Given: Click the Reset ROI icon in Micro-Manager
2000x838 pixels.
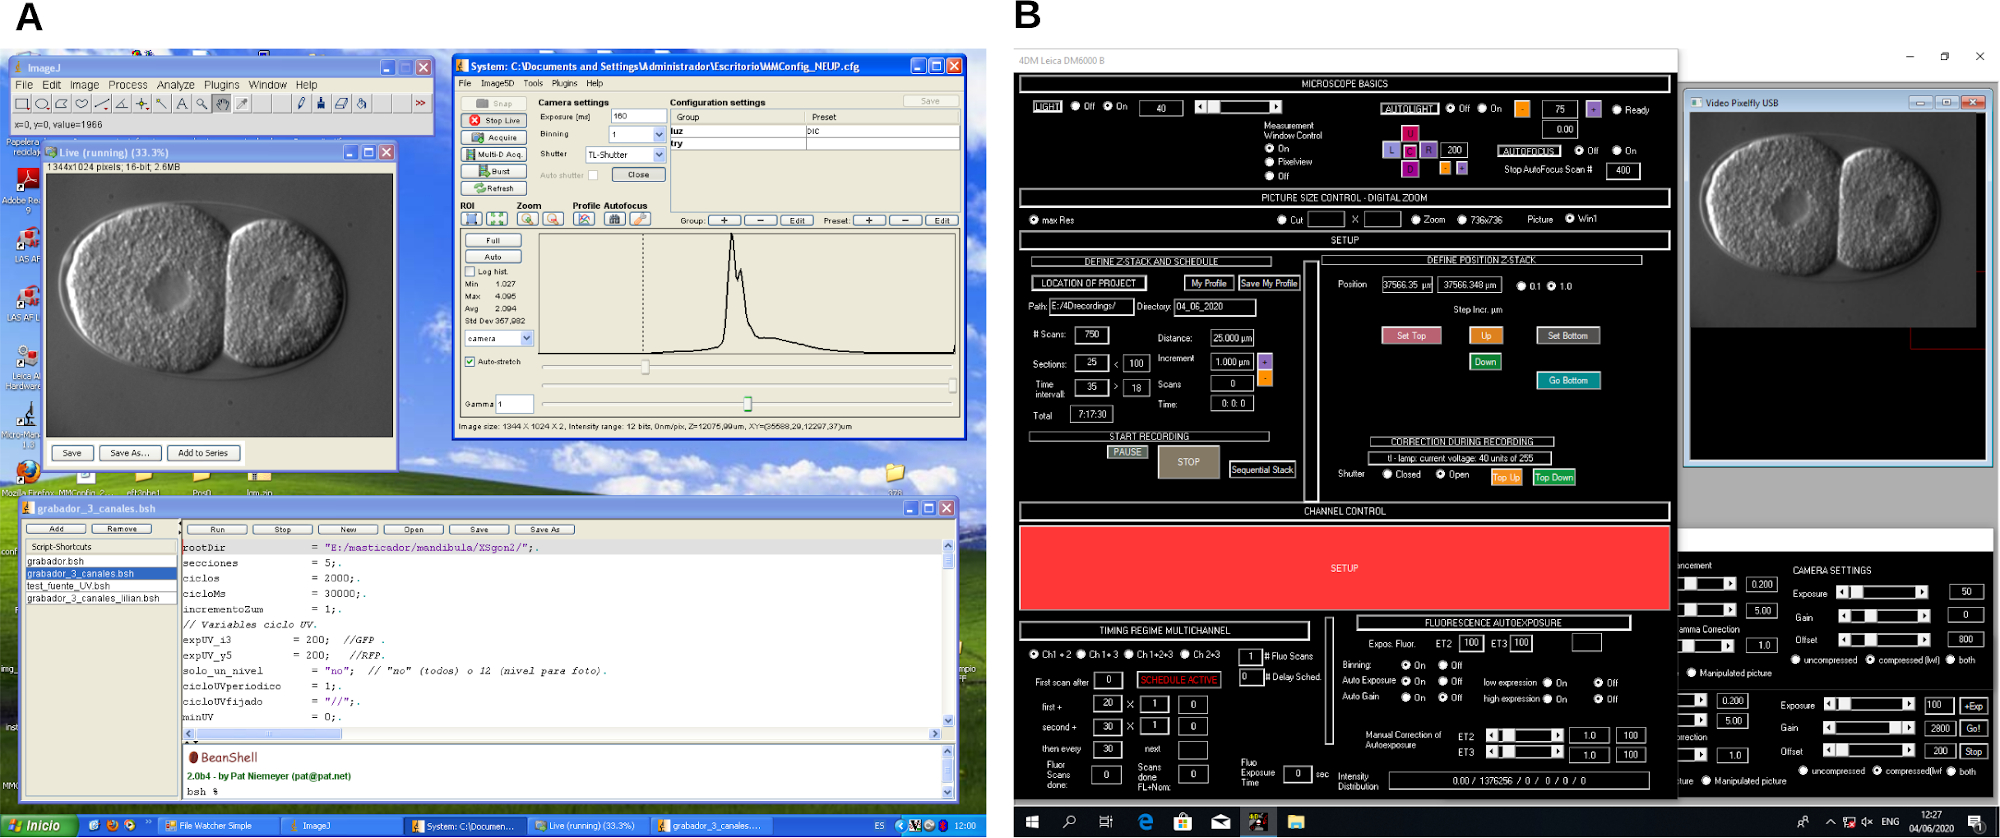Looking at the screenshot, I should pos(497,219).
